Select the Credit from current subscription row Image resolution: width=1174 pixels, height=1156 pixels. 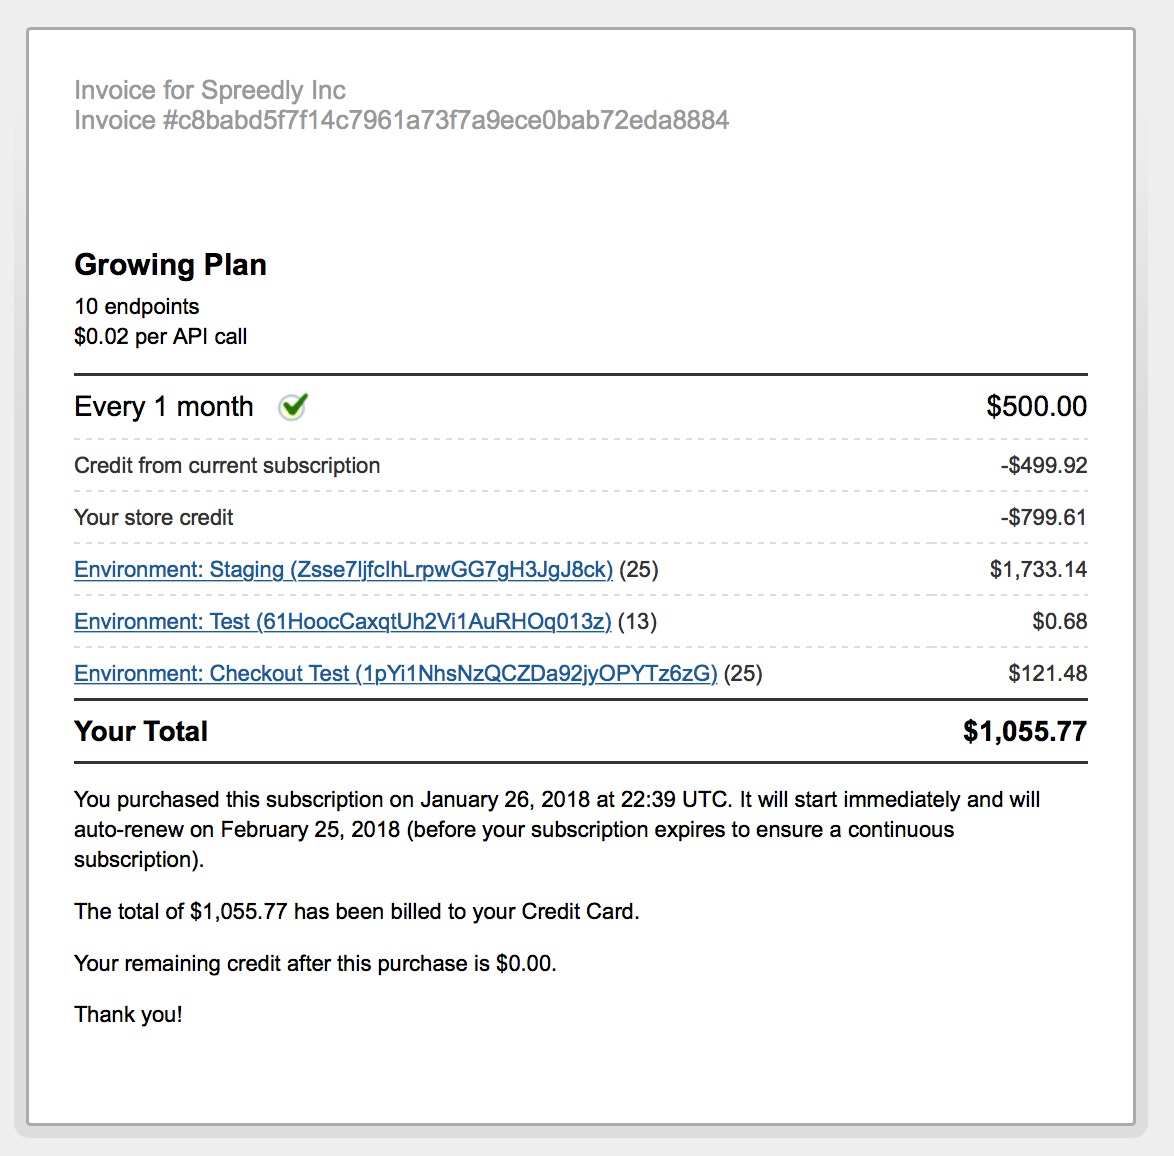580,466
